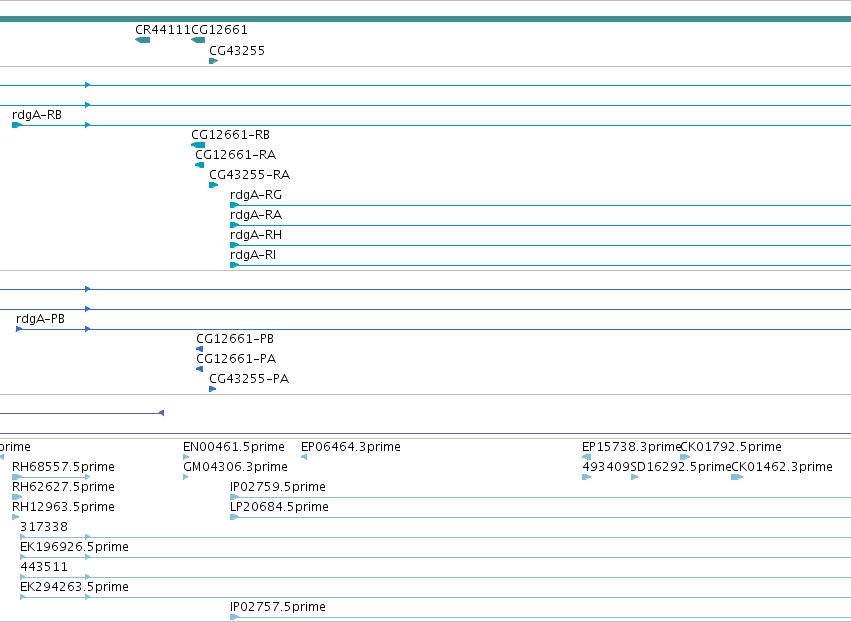Select EST RH62627.5prime
The height and width of the screenshot is (622, 851).
[x=63, y=487]
